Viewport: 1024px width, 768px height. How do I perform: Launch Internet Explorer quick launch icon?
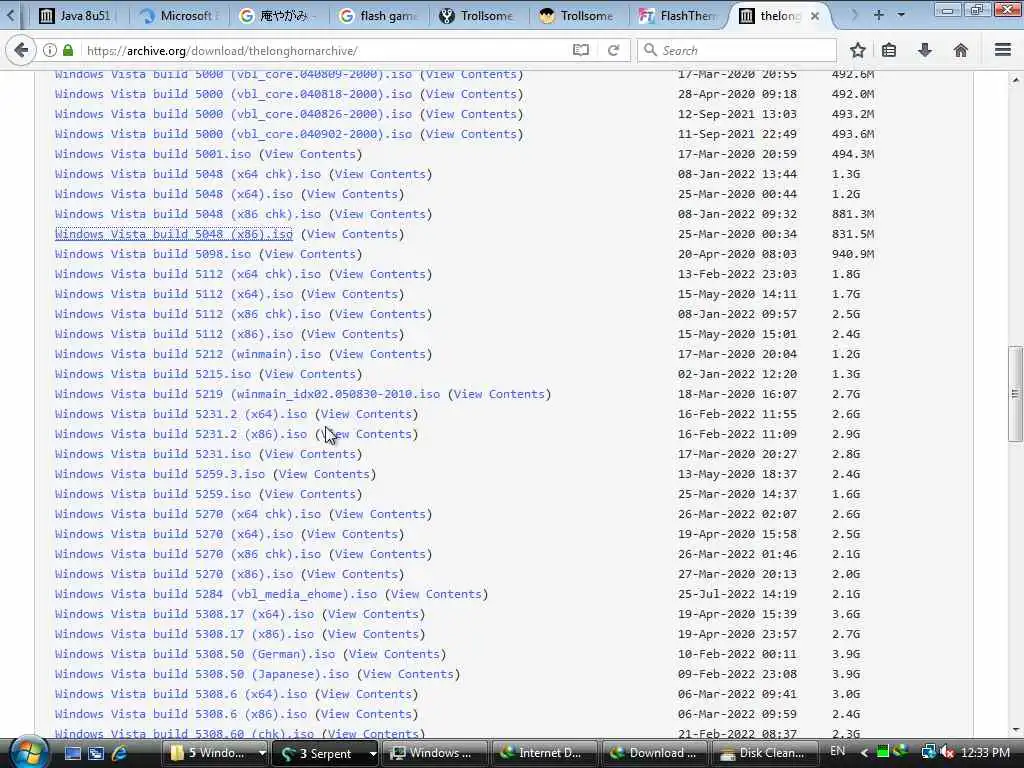pos(120,753)
